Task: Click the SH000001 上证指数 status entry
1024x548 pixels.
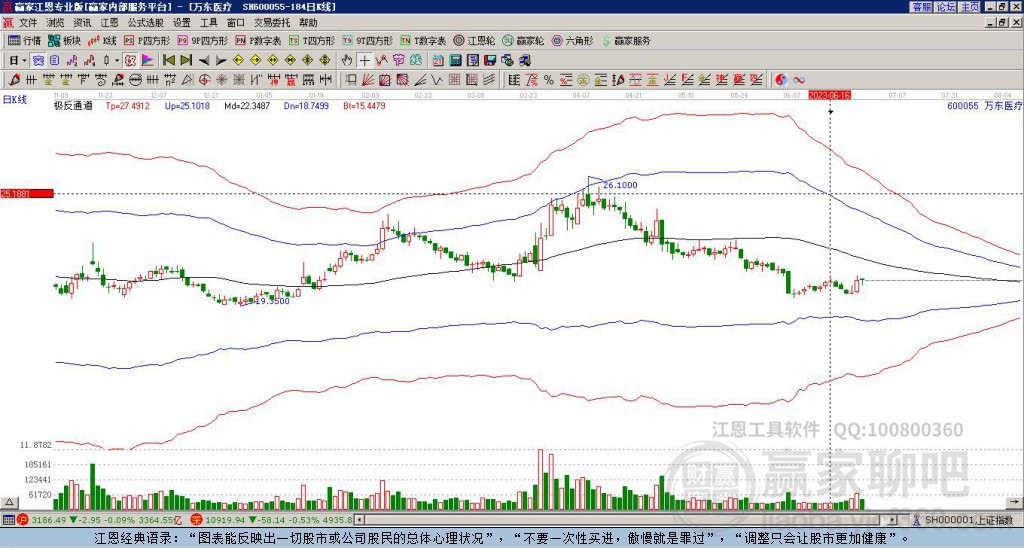Action: click(969, 520)
